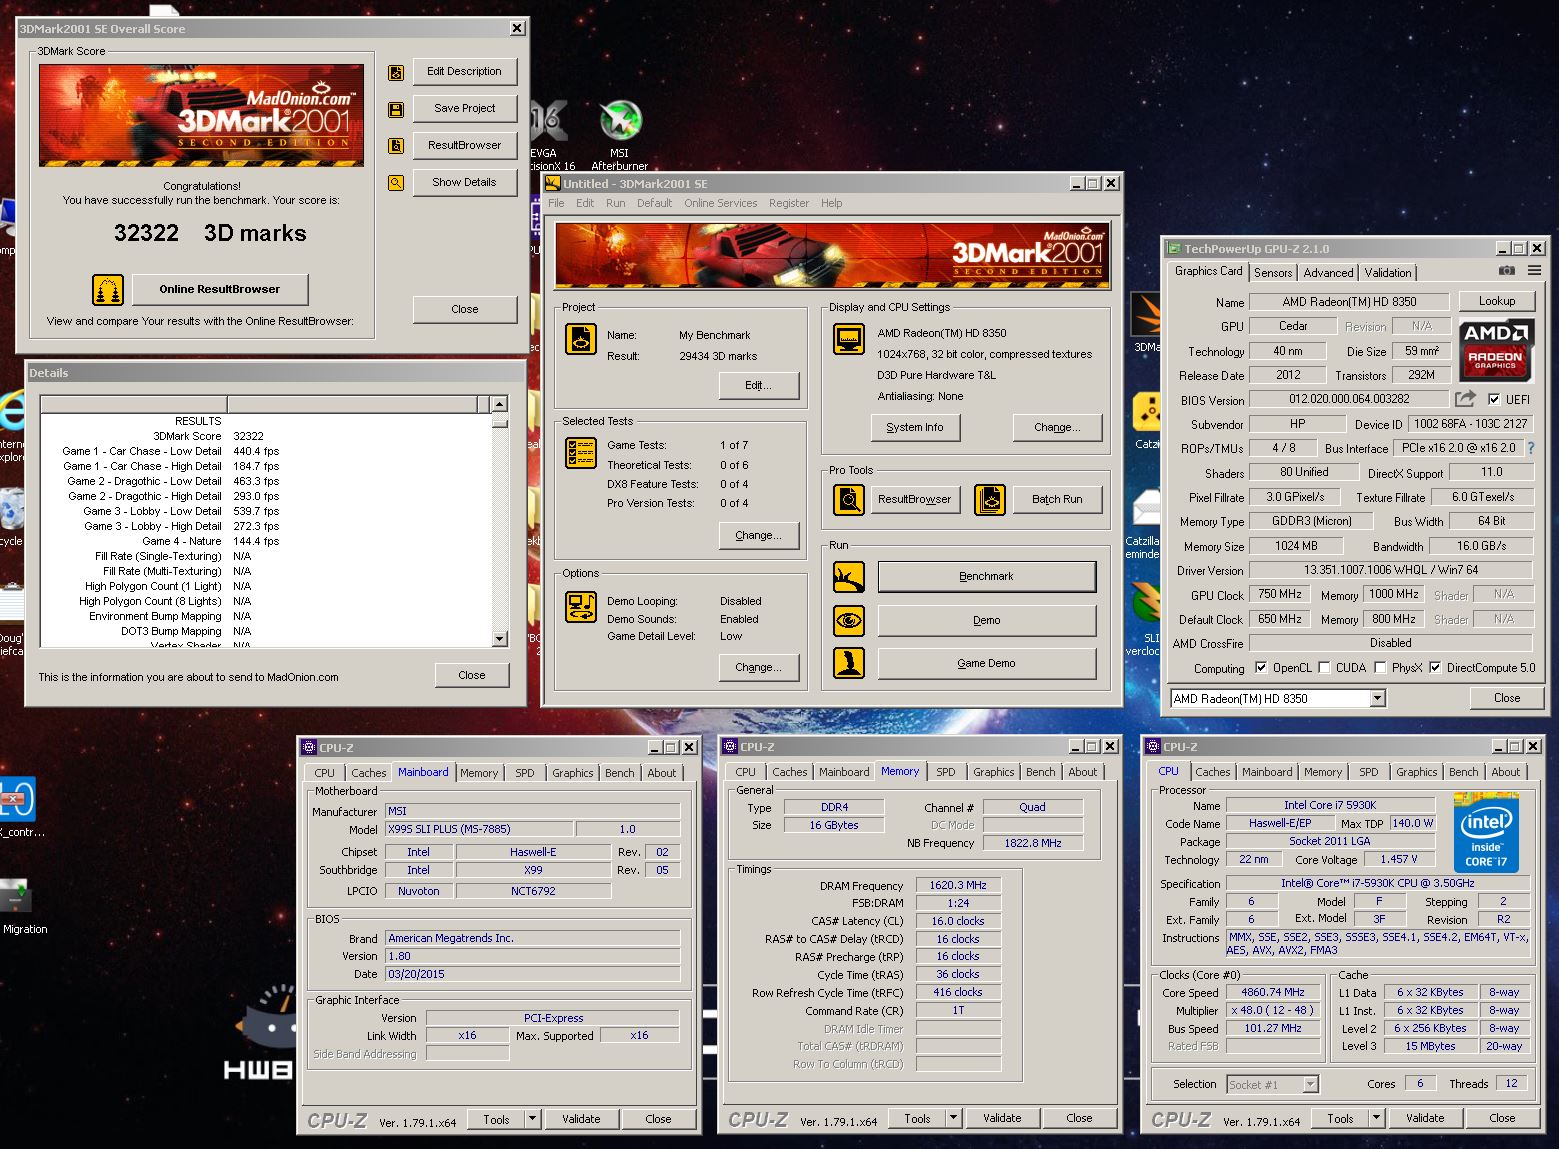
Task: Click Validate in the CPU-Z Memory window
Action: (x=1002, y=1118)
